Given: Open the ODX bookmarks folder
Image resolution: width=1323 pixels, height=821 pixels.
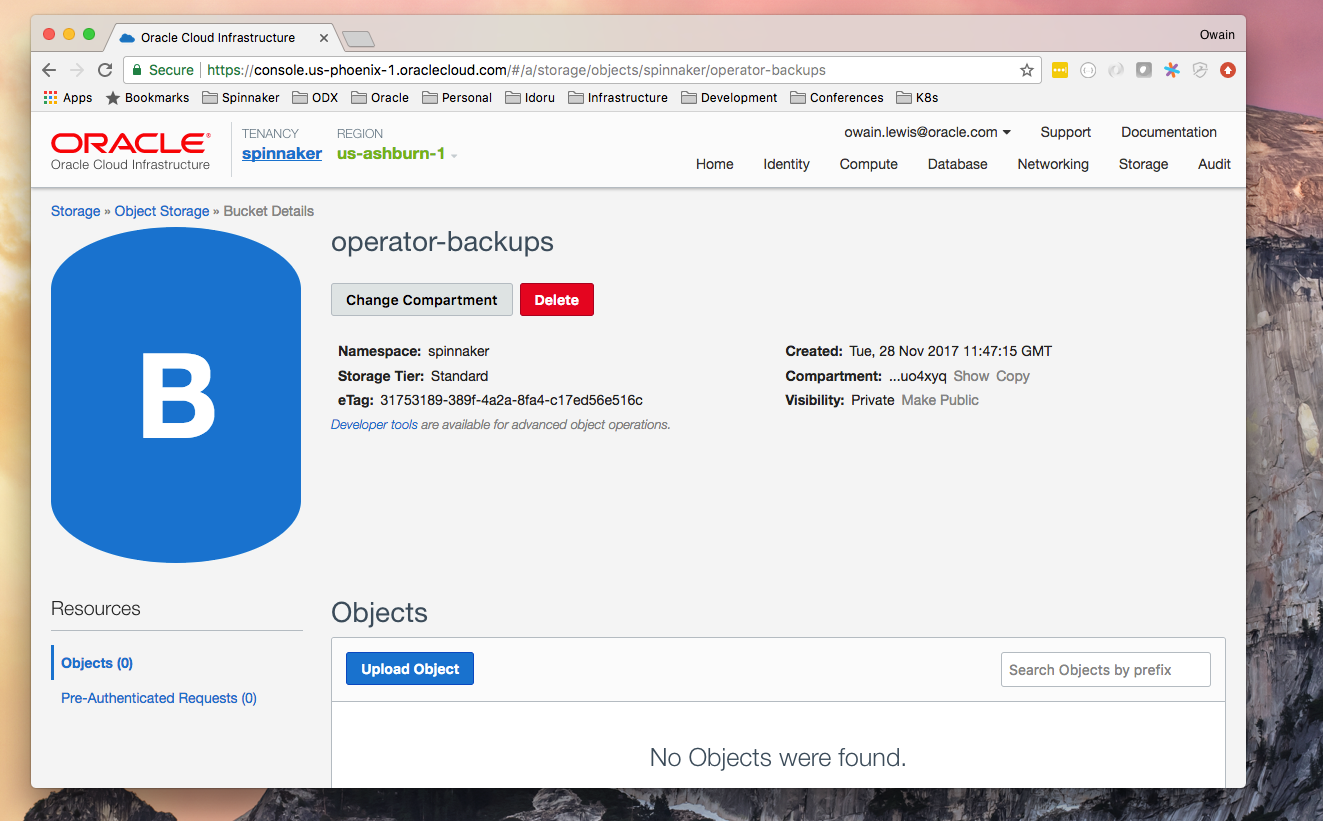Looking at the screenshot, I should coord(315,98).
